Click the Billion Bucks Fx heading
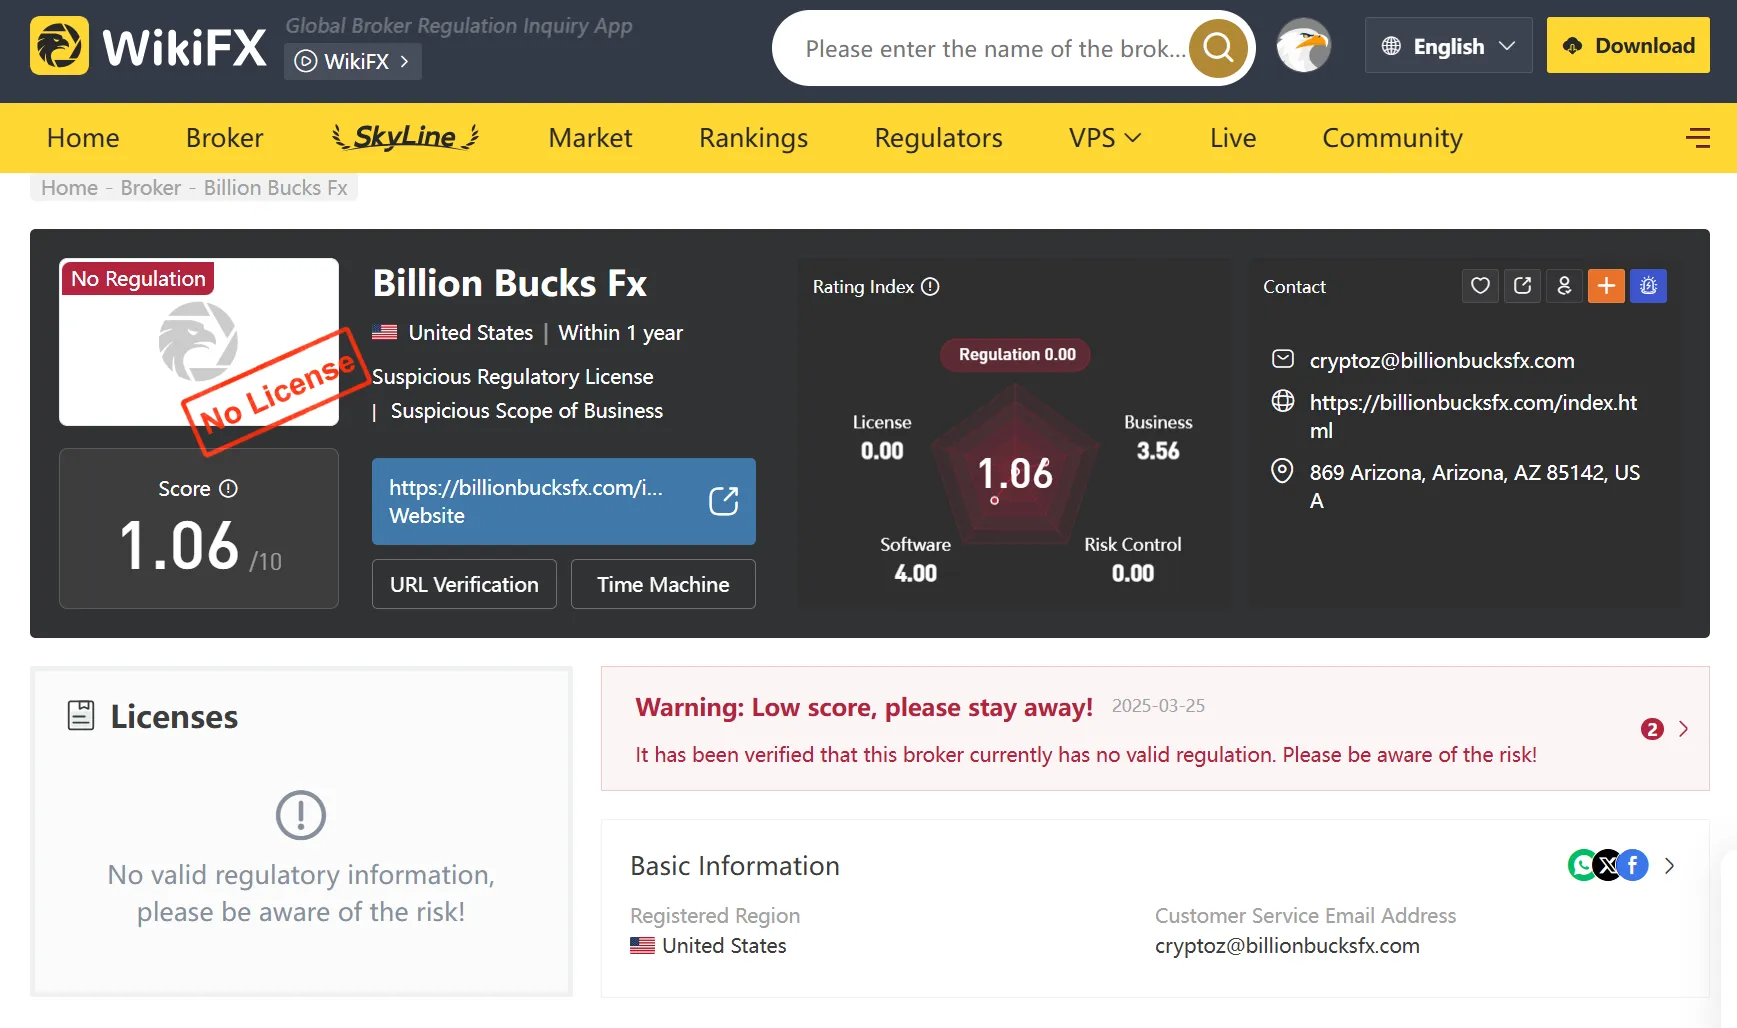Screen dimensions: 1737x1028 click(510, 284)
